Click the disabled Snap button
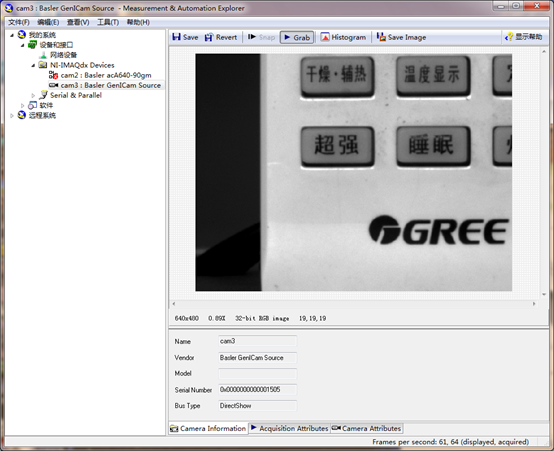 click(x=261, y=37)
